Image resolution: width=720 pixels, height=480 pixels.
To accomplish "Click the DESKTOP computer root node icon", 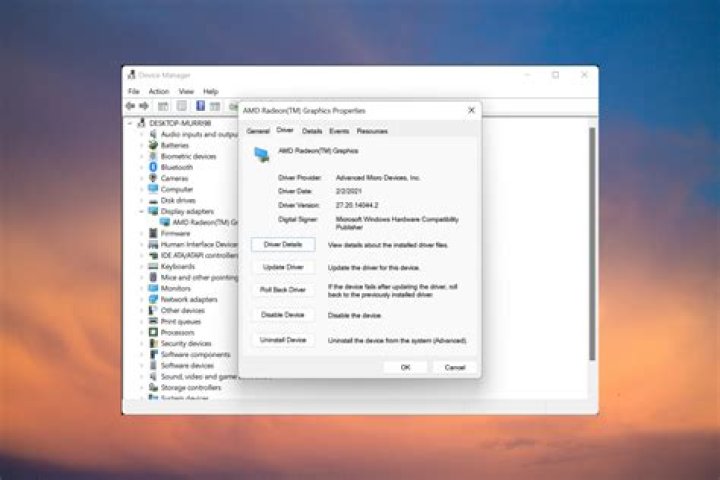I will 141,123.
